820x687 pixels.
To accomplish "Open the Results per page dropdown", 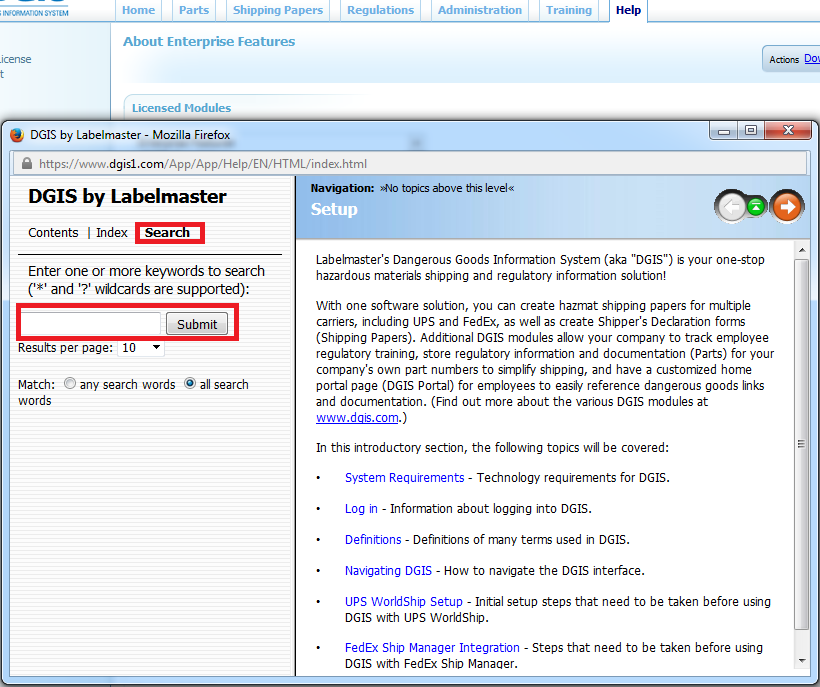I will click(141, 348).
